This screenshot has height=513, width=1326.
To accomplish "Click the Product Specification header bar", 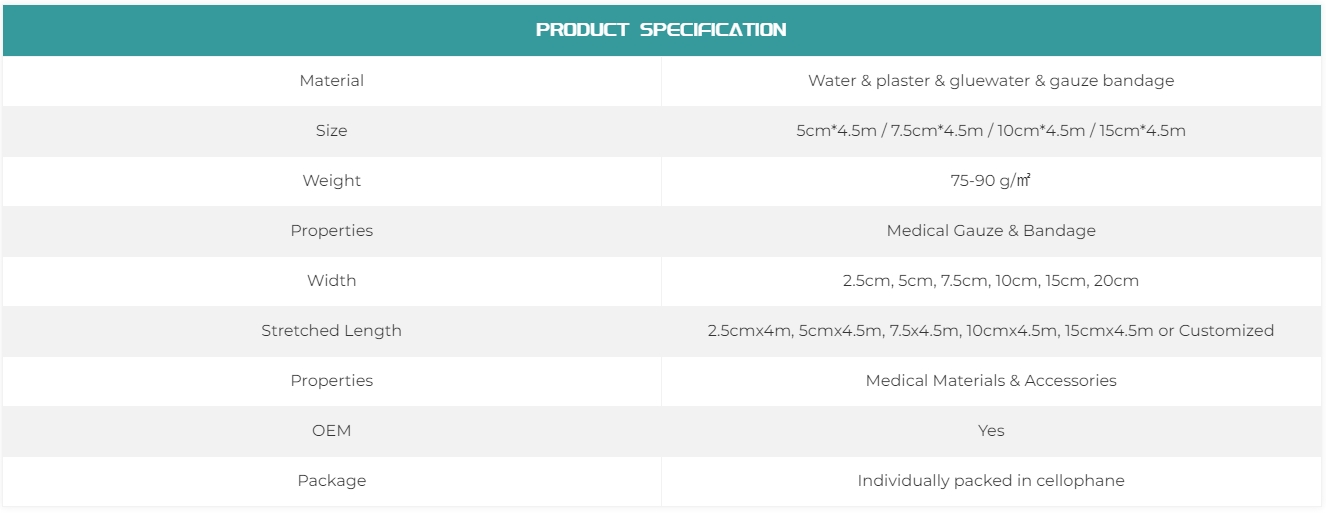I will [x=661, y=30].
